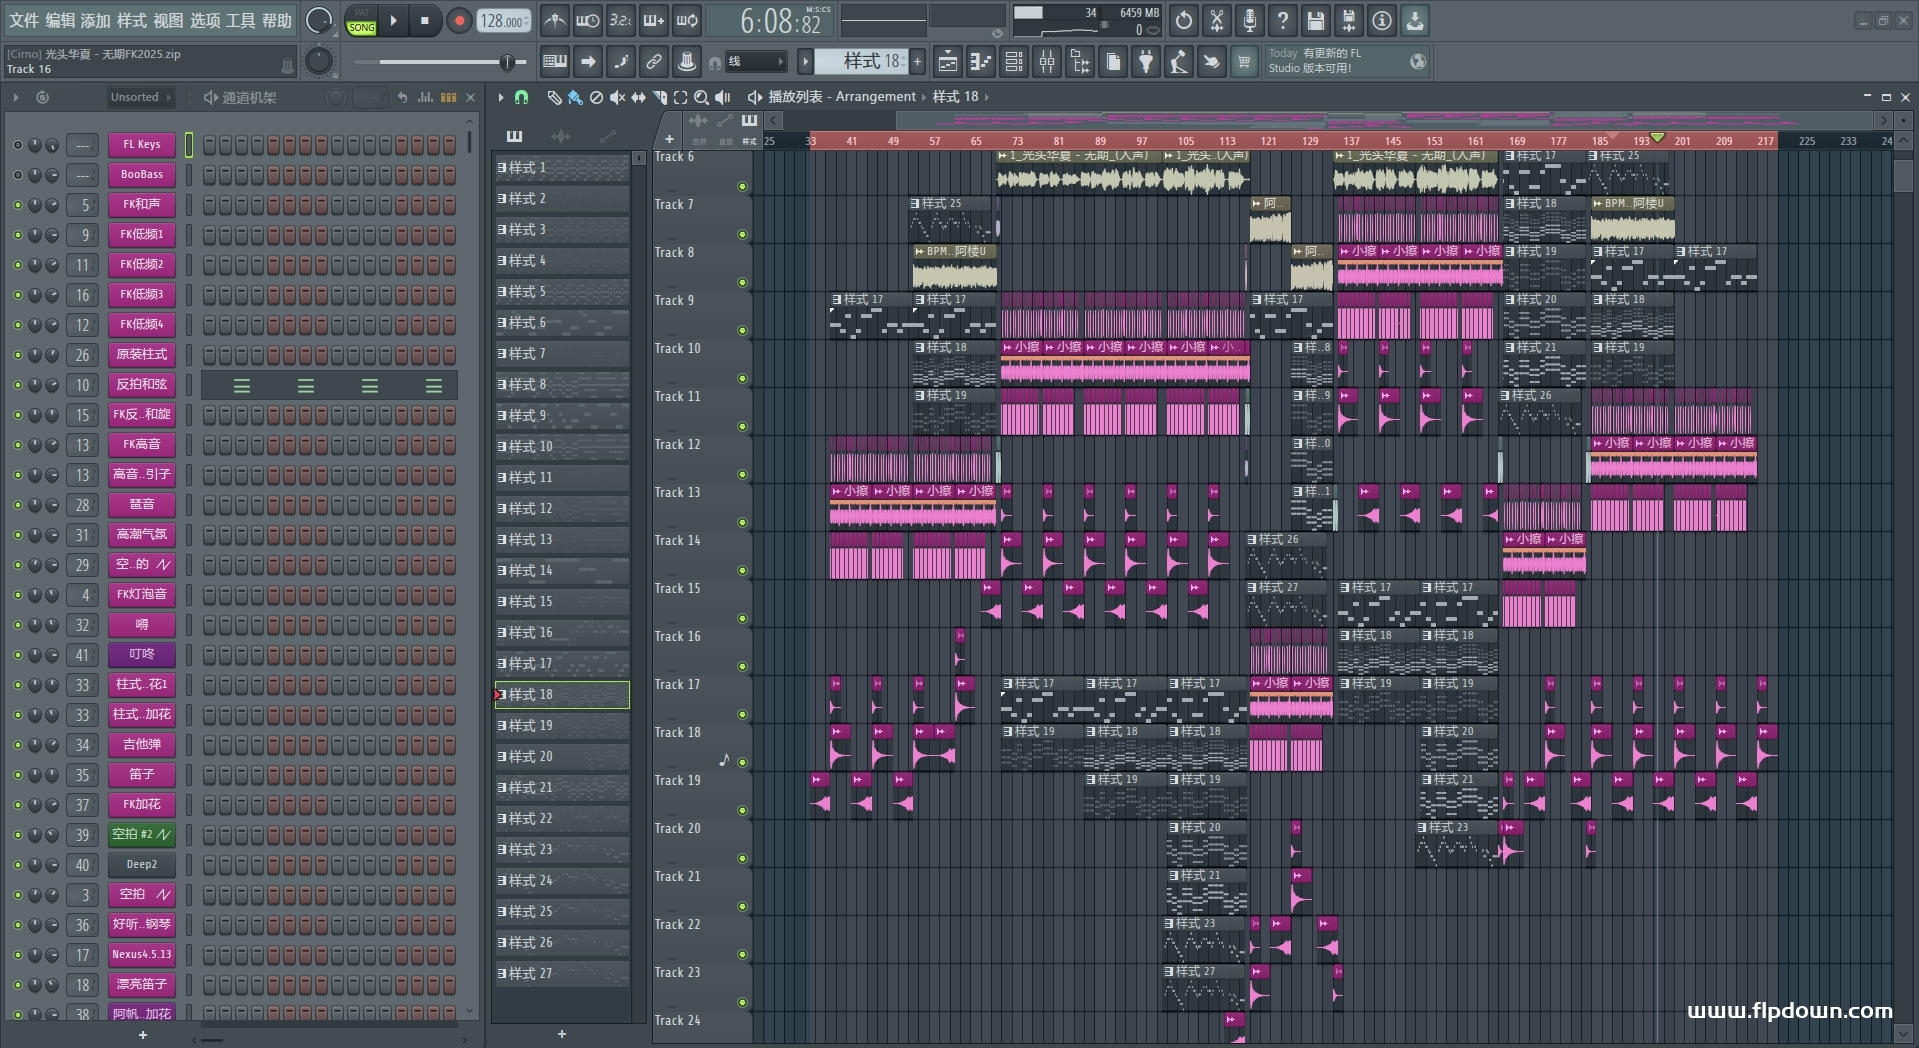Select the paint brush tool in playlist

575,97
